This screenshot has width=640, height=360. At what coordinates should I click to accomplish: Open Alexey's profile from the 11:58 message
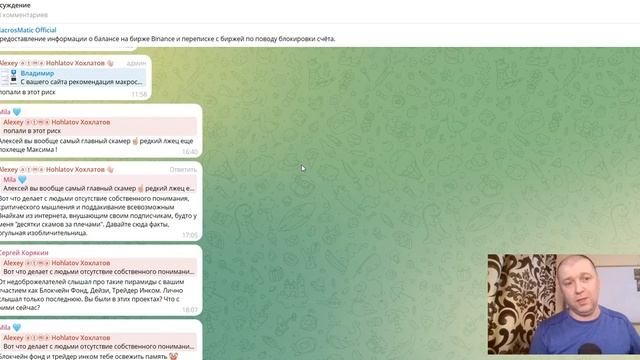(x=52, y=63)
